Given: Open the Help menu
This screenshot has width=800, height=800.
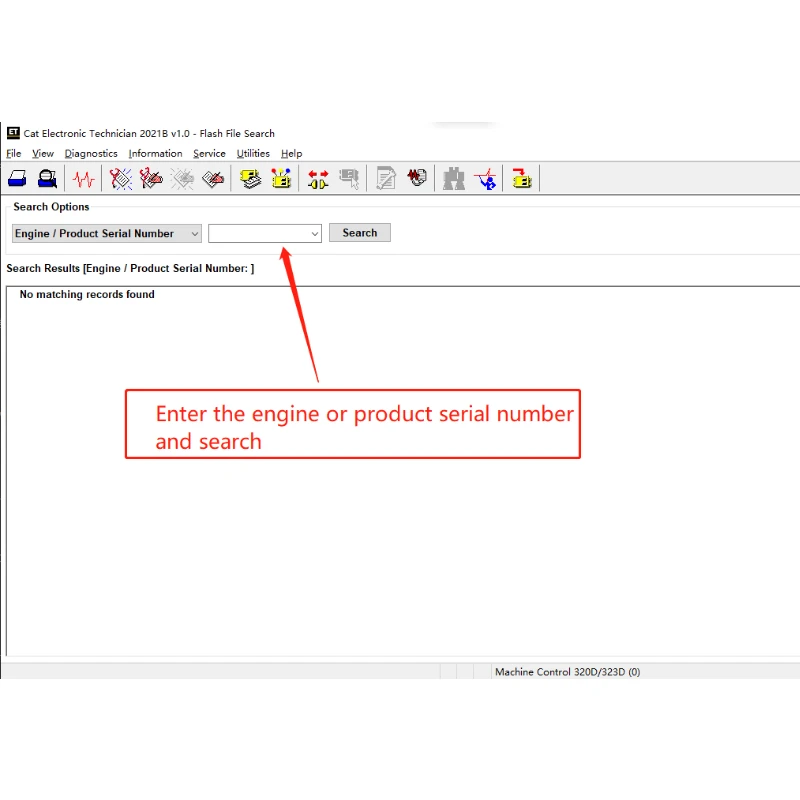Looking at the screenshot, I should (291, 154).
